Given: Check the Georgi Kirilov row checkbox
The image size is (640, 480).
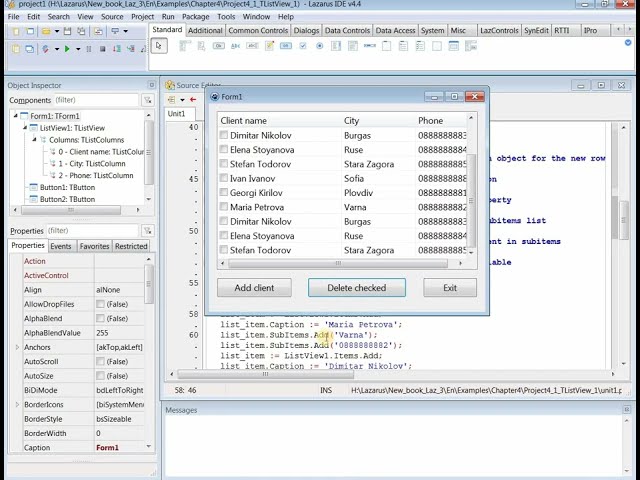Looking at the screenshot, I should 224,192.
